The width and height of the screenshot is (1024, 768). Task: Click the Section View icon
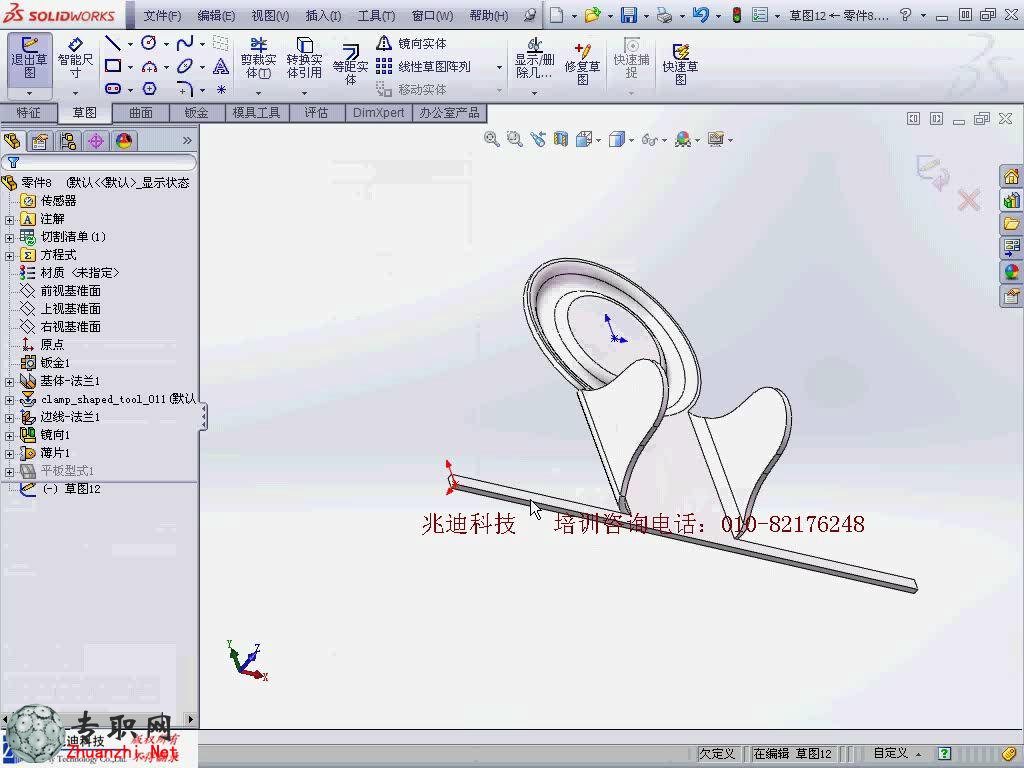tap(561, 138)
